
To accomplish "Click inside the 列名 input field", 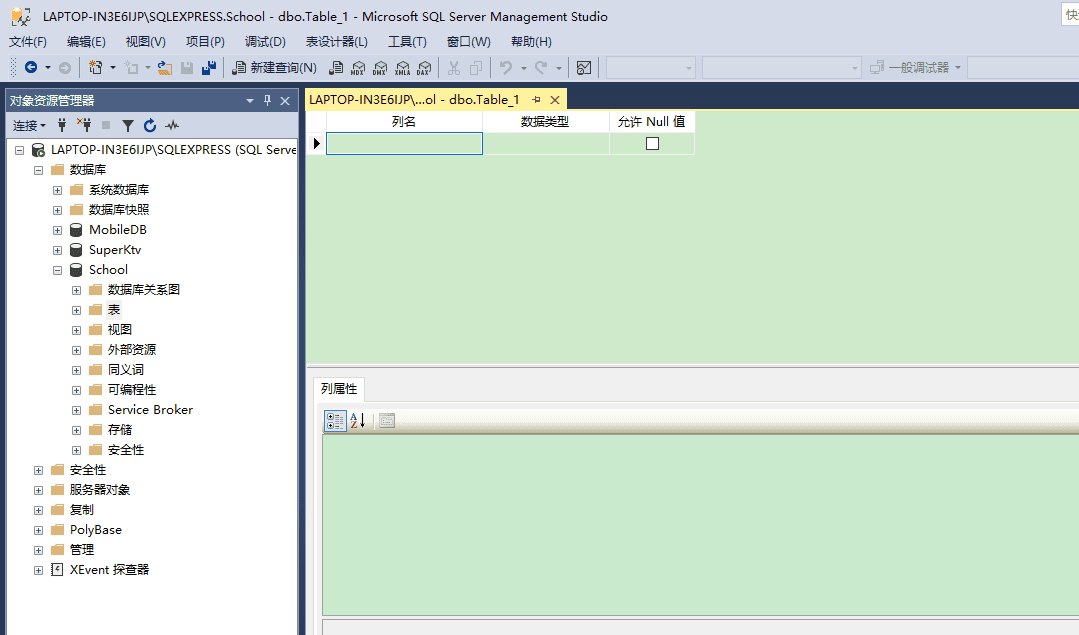I will click(404, 143).
